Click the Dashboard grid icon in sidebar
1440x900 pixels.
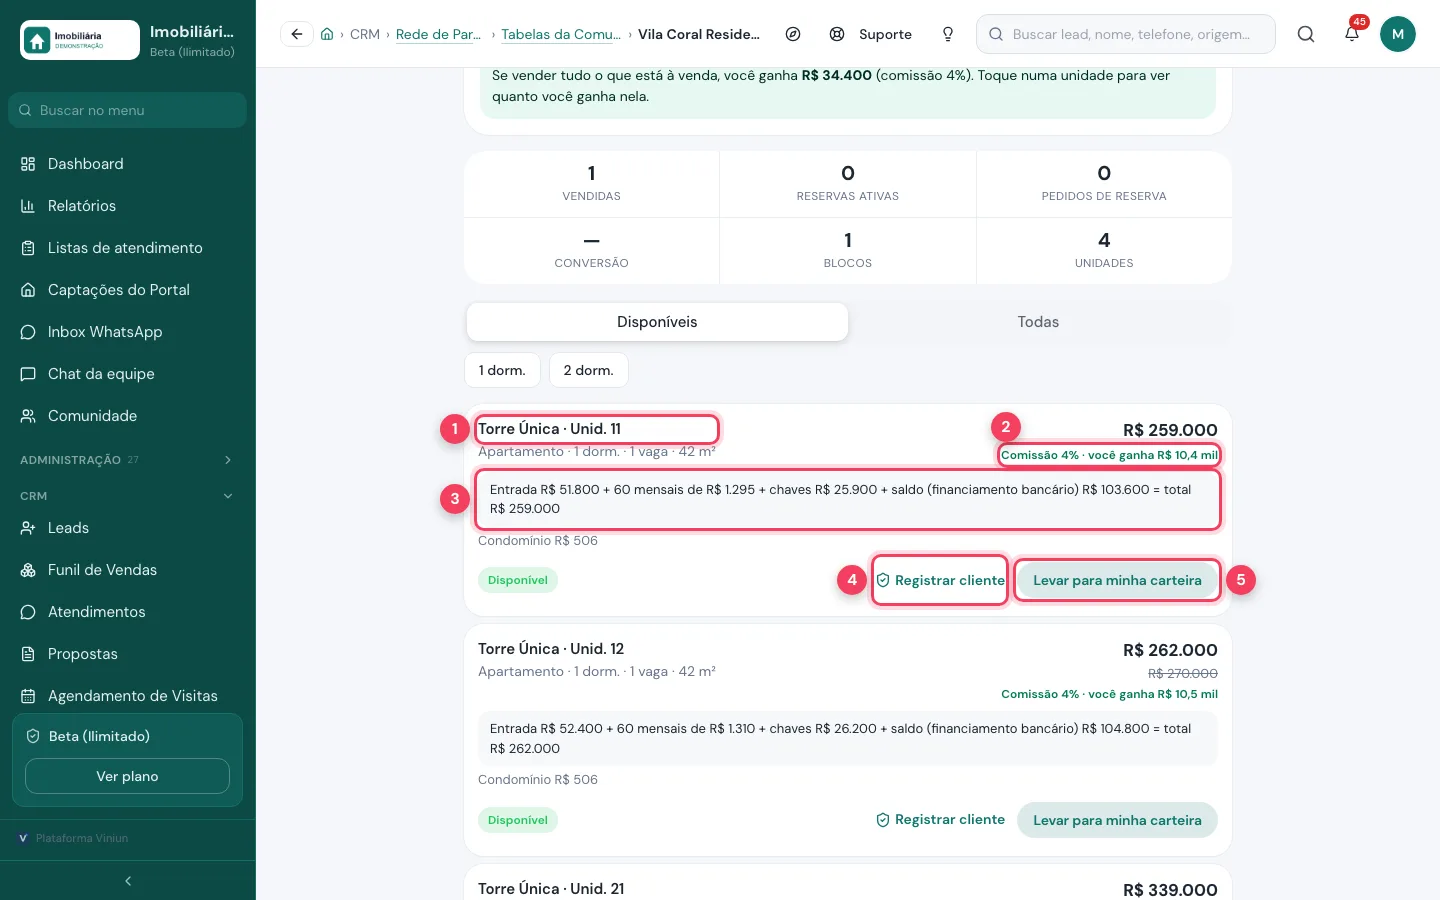[28, 164]
